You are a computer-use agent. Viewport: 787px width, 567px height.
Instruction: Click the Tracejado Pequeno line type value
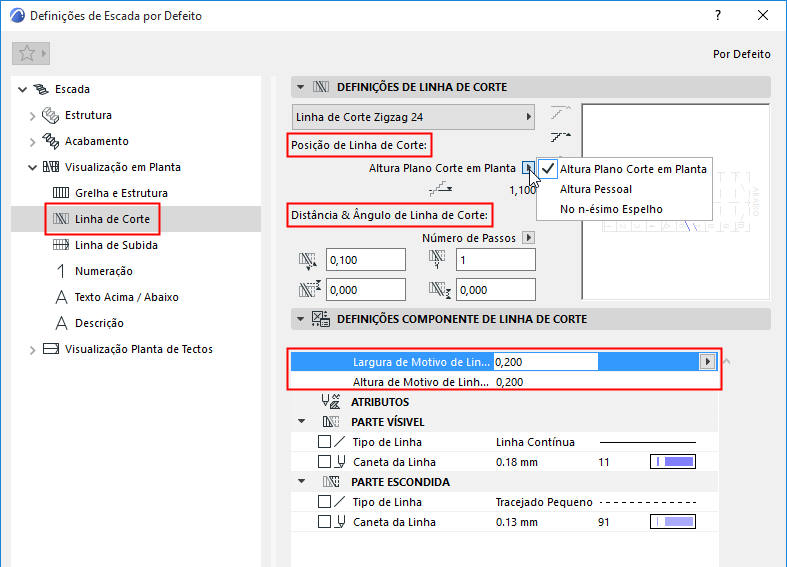tap(544, 502)
